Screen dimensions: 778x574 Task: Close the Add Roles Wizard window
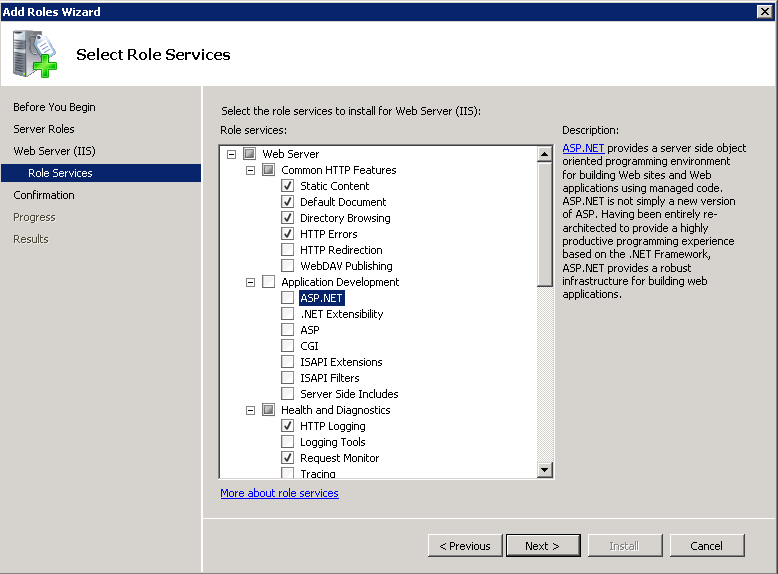click(x=765, y=11)
